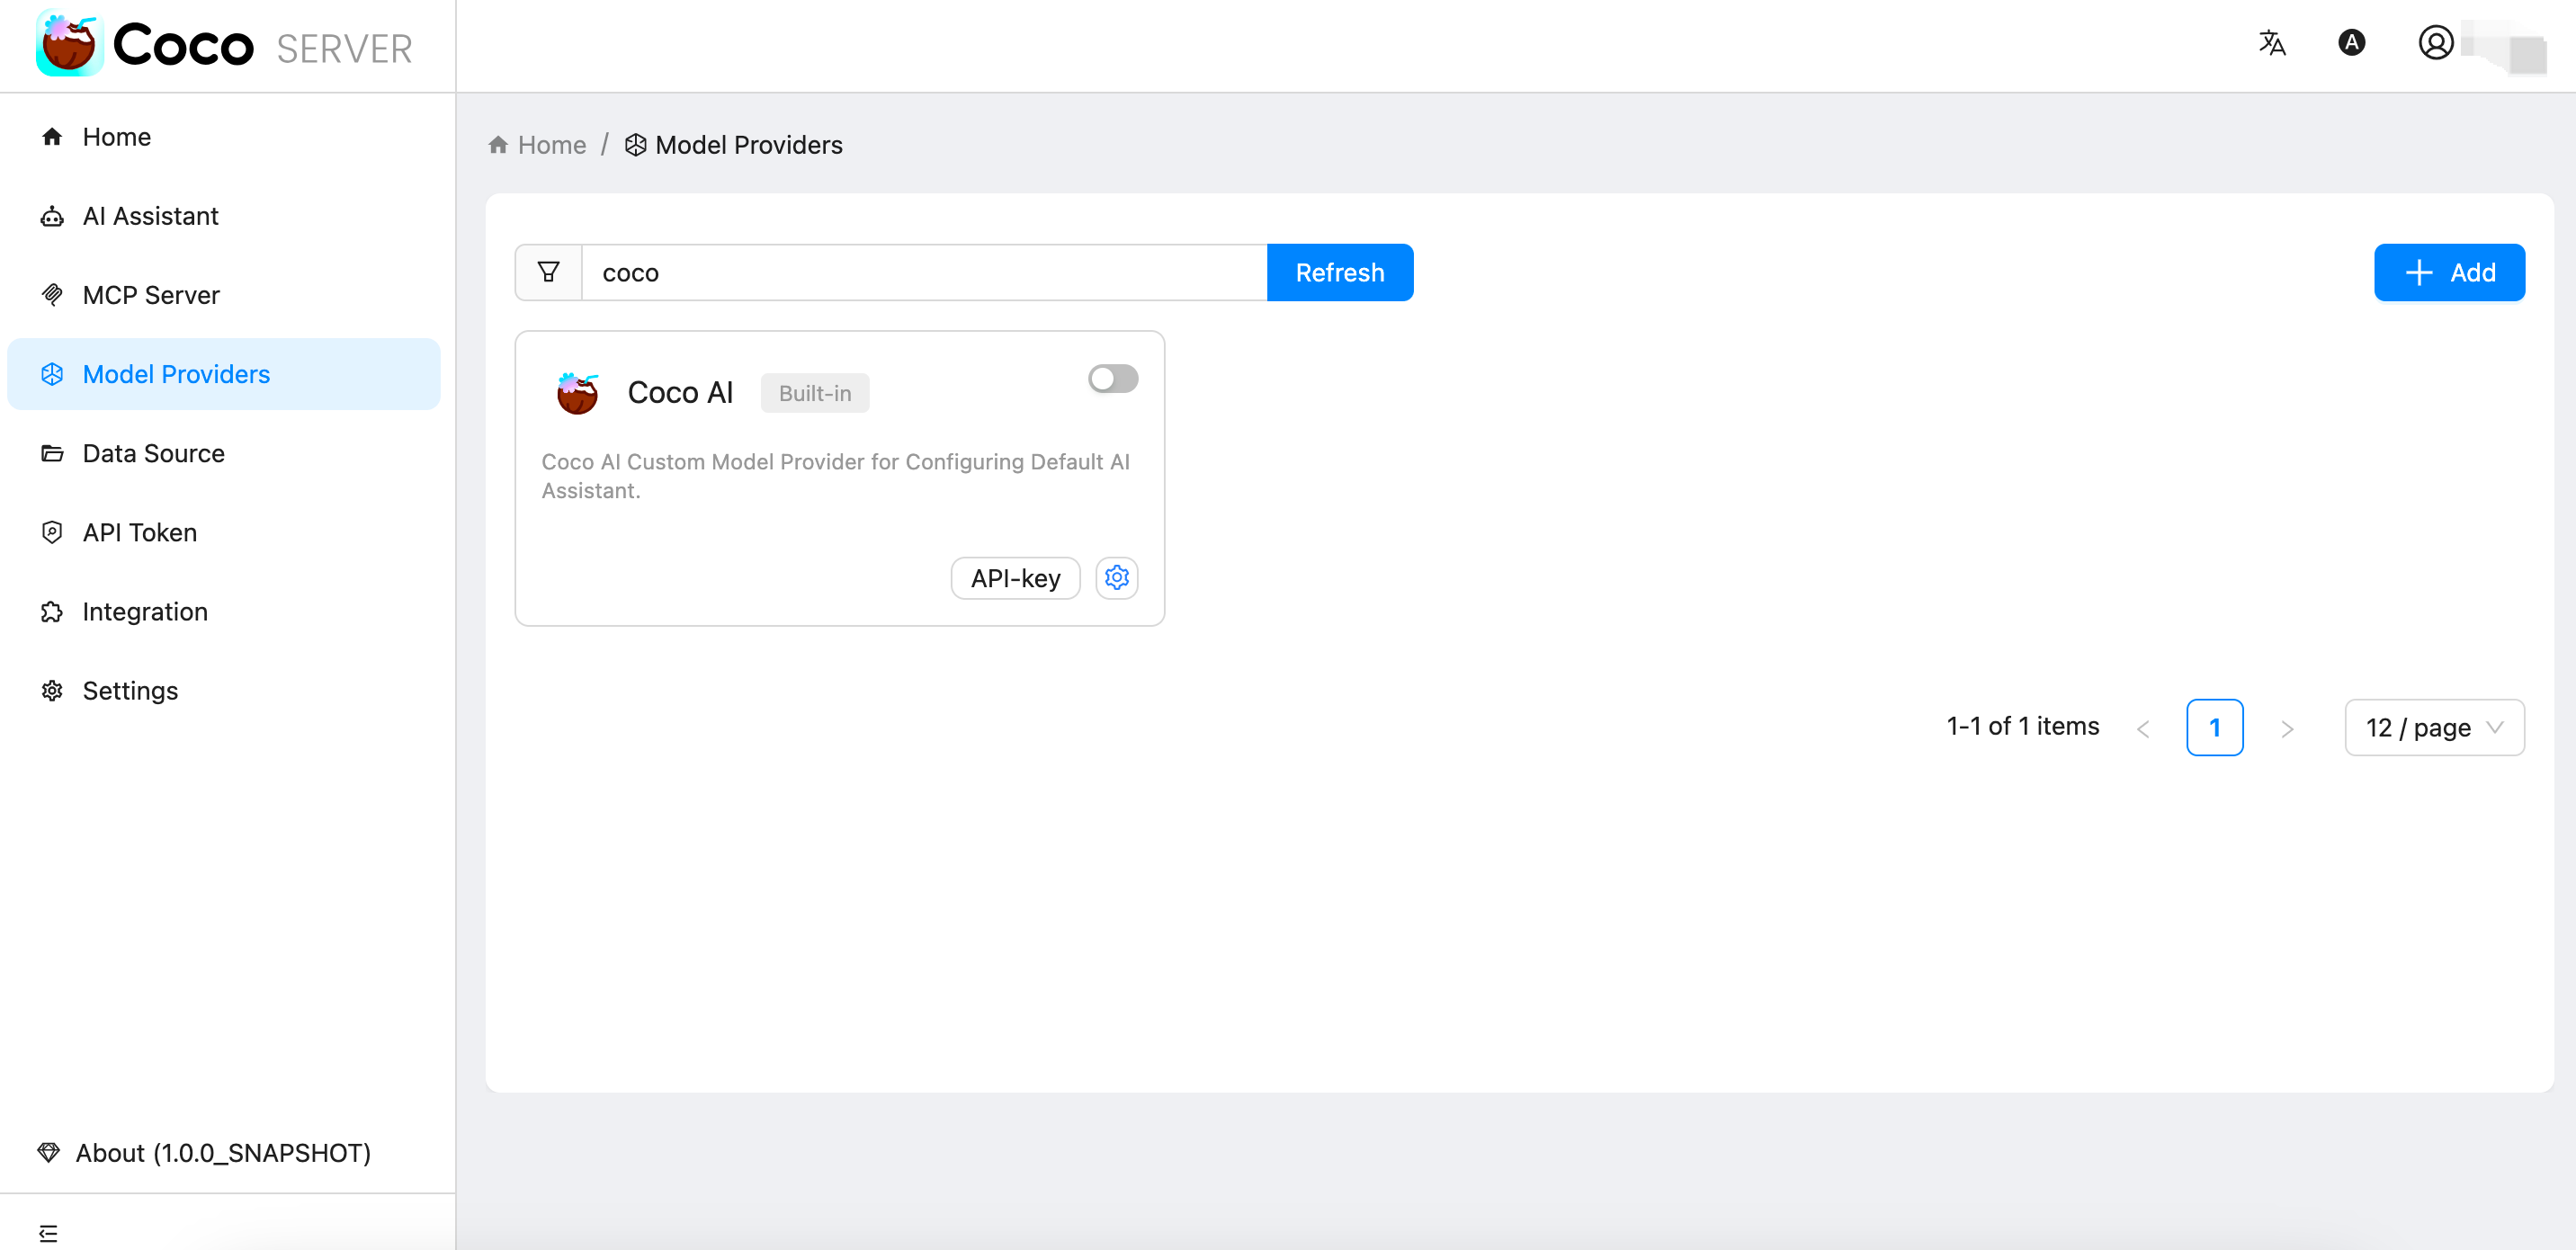Click the Home breadcrumb link
Viewport: 2576px width, 1250px height.
click(x=551, y=145)
